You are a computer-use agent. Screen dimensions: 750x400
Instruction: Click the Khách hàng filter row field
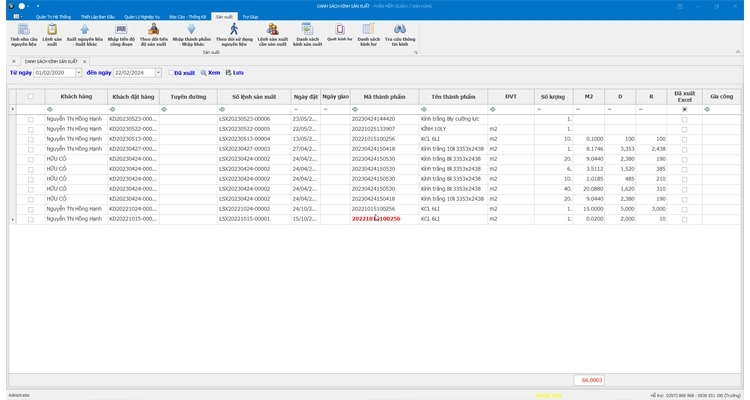[77, 109]
